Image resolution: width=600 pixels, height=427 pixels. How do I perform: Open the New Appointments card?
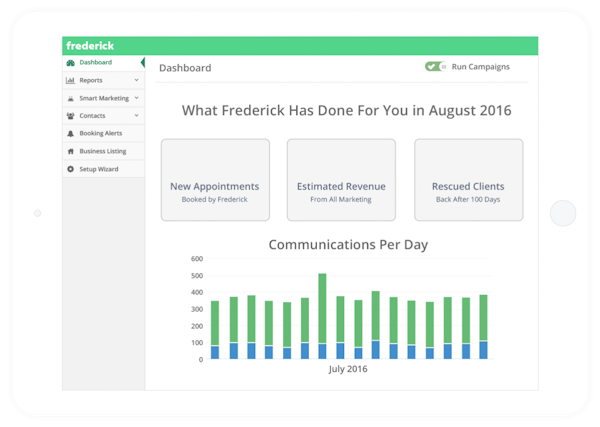pyautogui.click(x=215, y=180)
